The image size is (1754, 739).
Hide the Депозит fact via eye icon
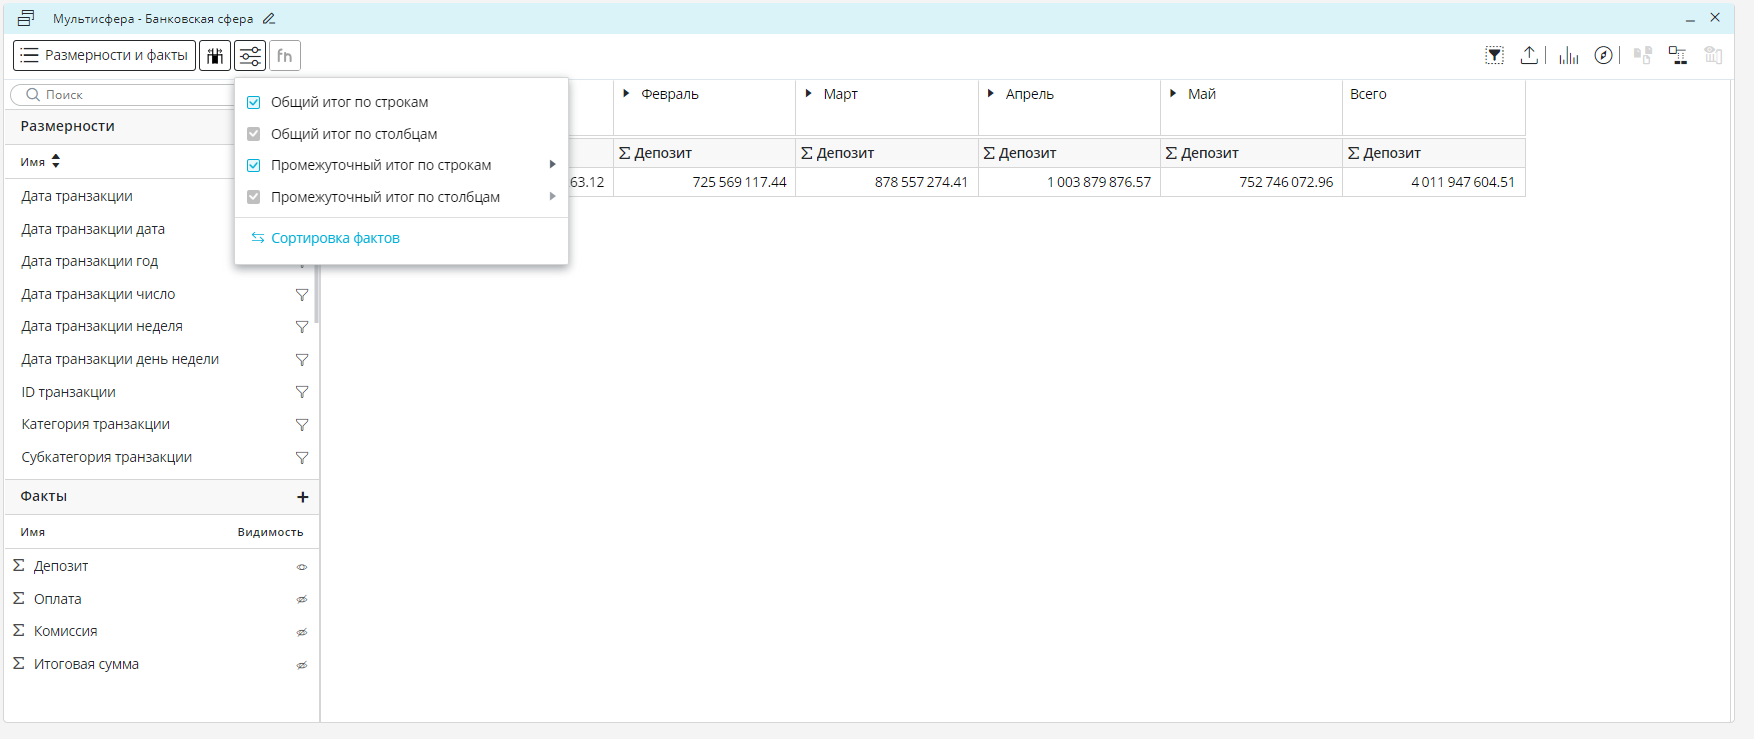(x=301, y=567)
